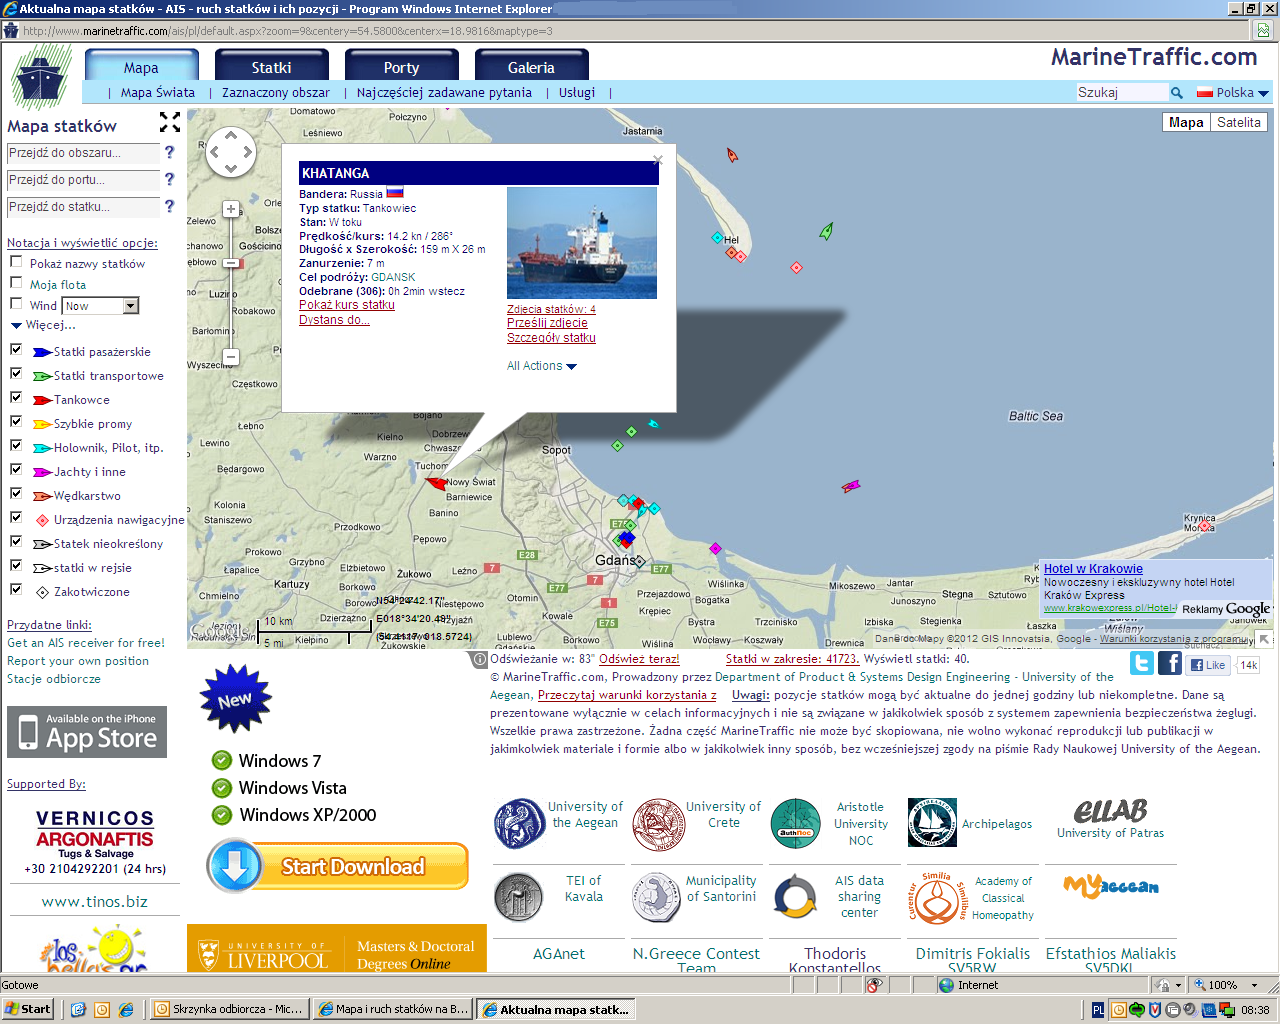Click the zoom in plus button on map
Screen dimensions: 1280x1024
point(231,209)
